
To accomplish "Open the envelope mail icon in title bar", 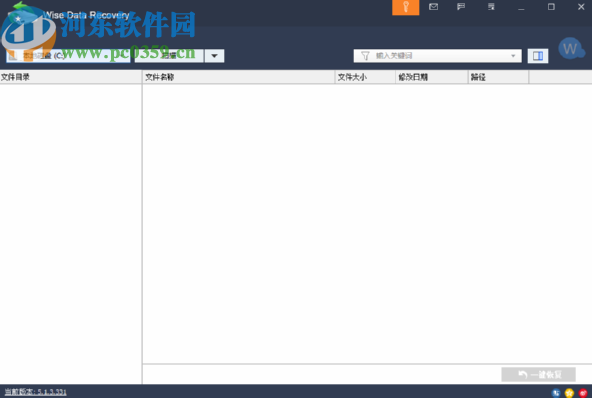I will point(433,7).
